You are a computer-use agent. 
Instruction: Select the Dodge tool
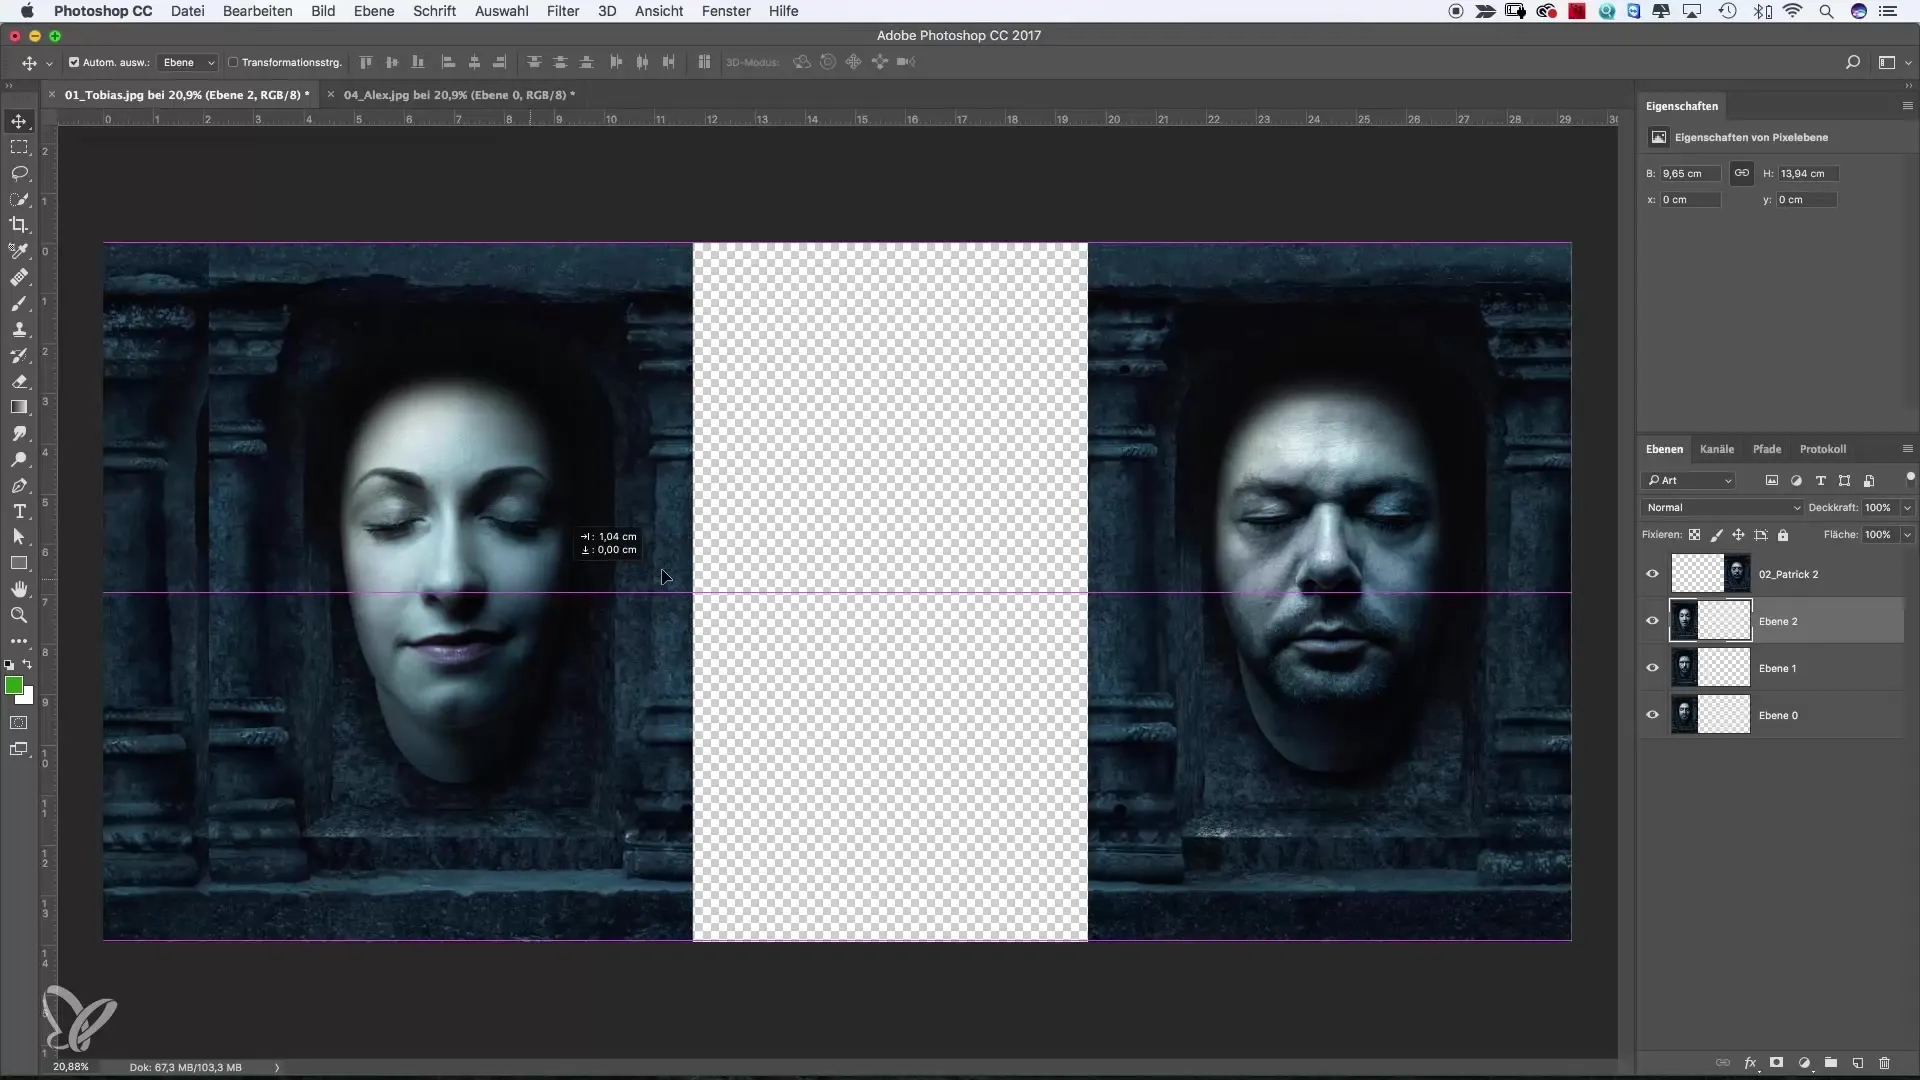click(19, 459)
